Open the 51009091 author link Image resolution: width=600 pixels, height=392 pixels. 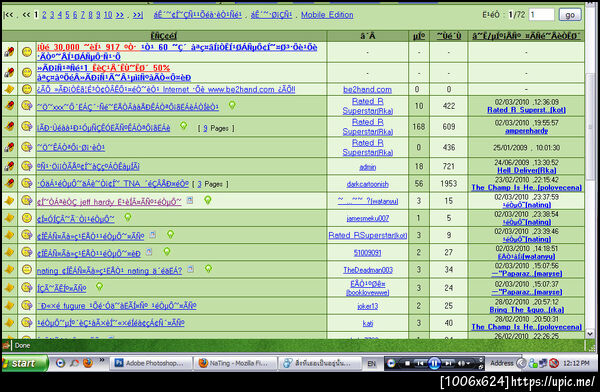[x=367, y=253]
